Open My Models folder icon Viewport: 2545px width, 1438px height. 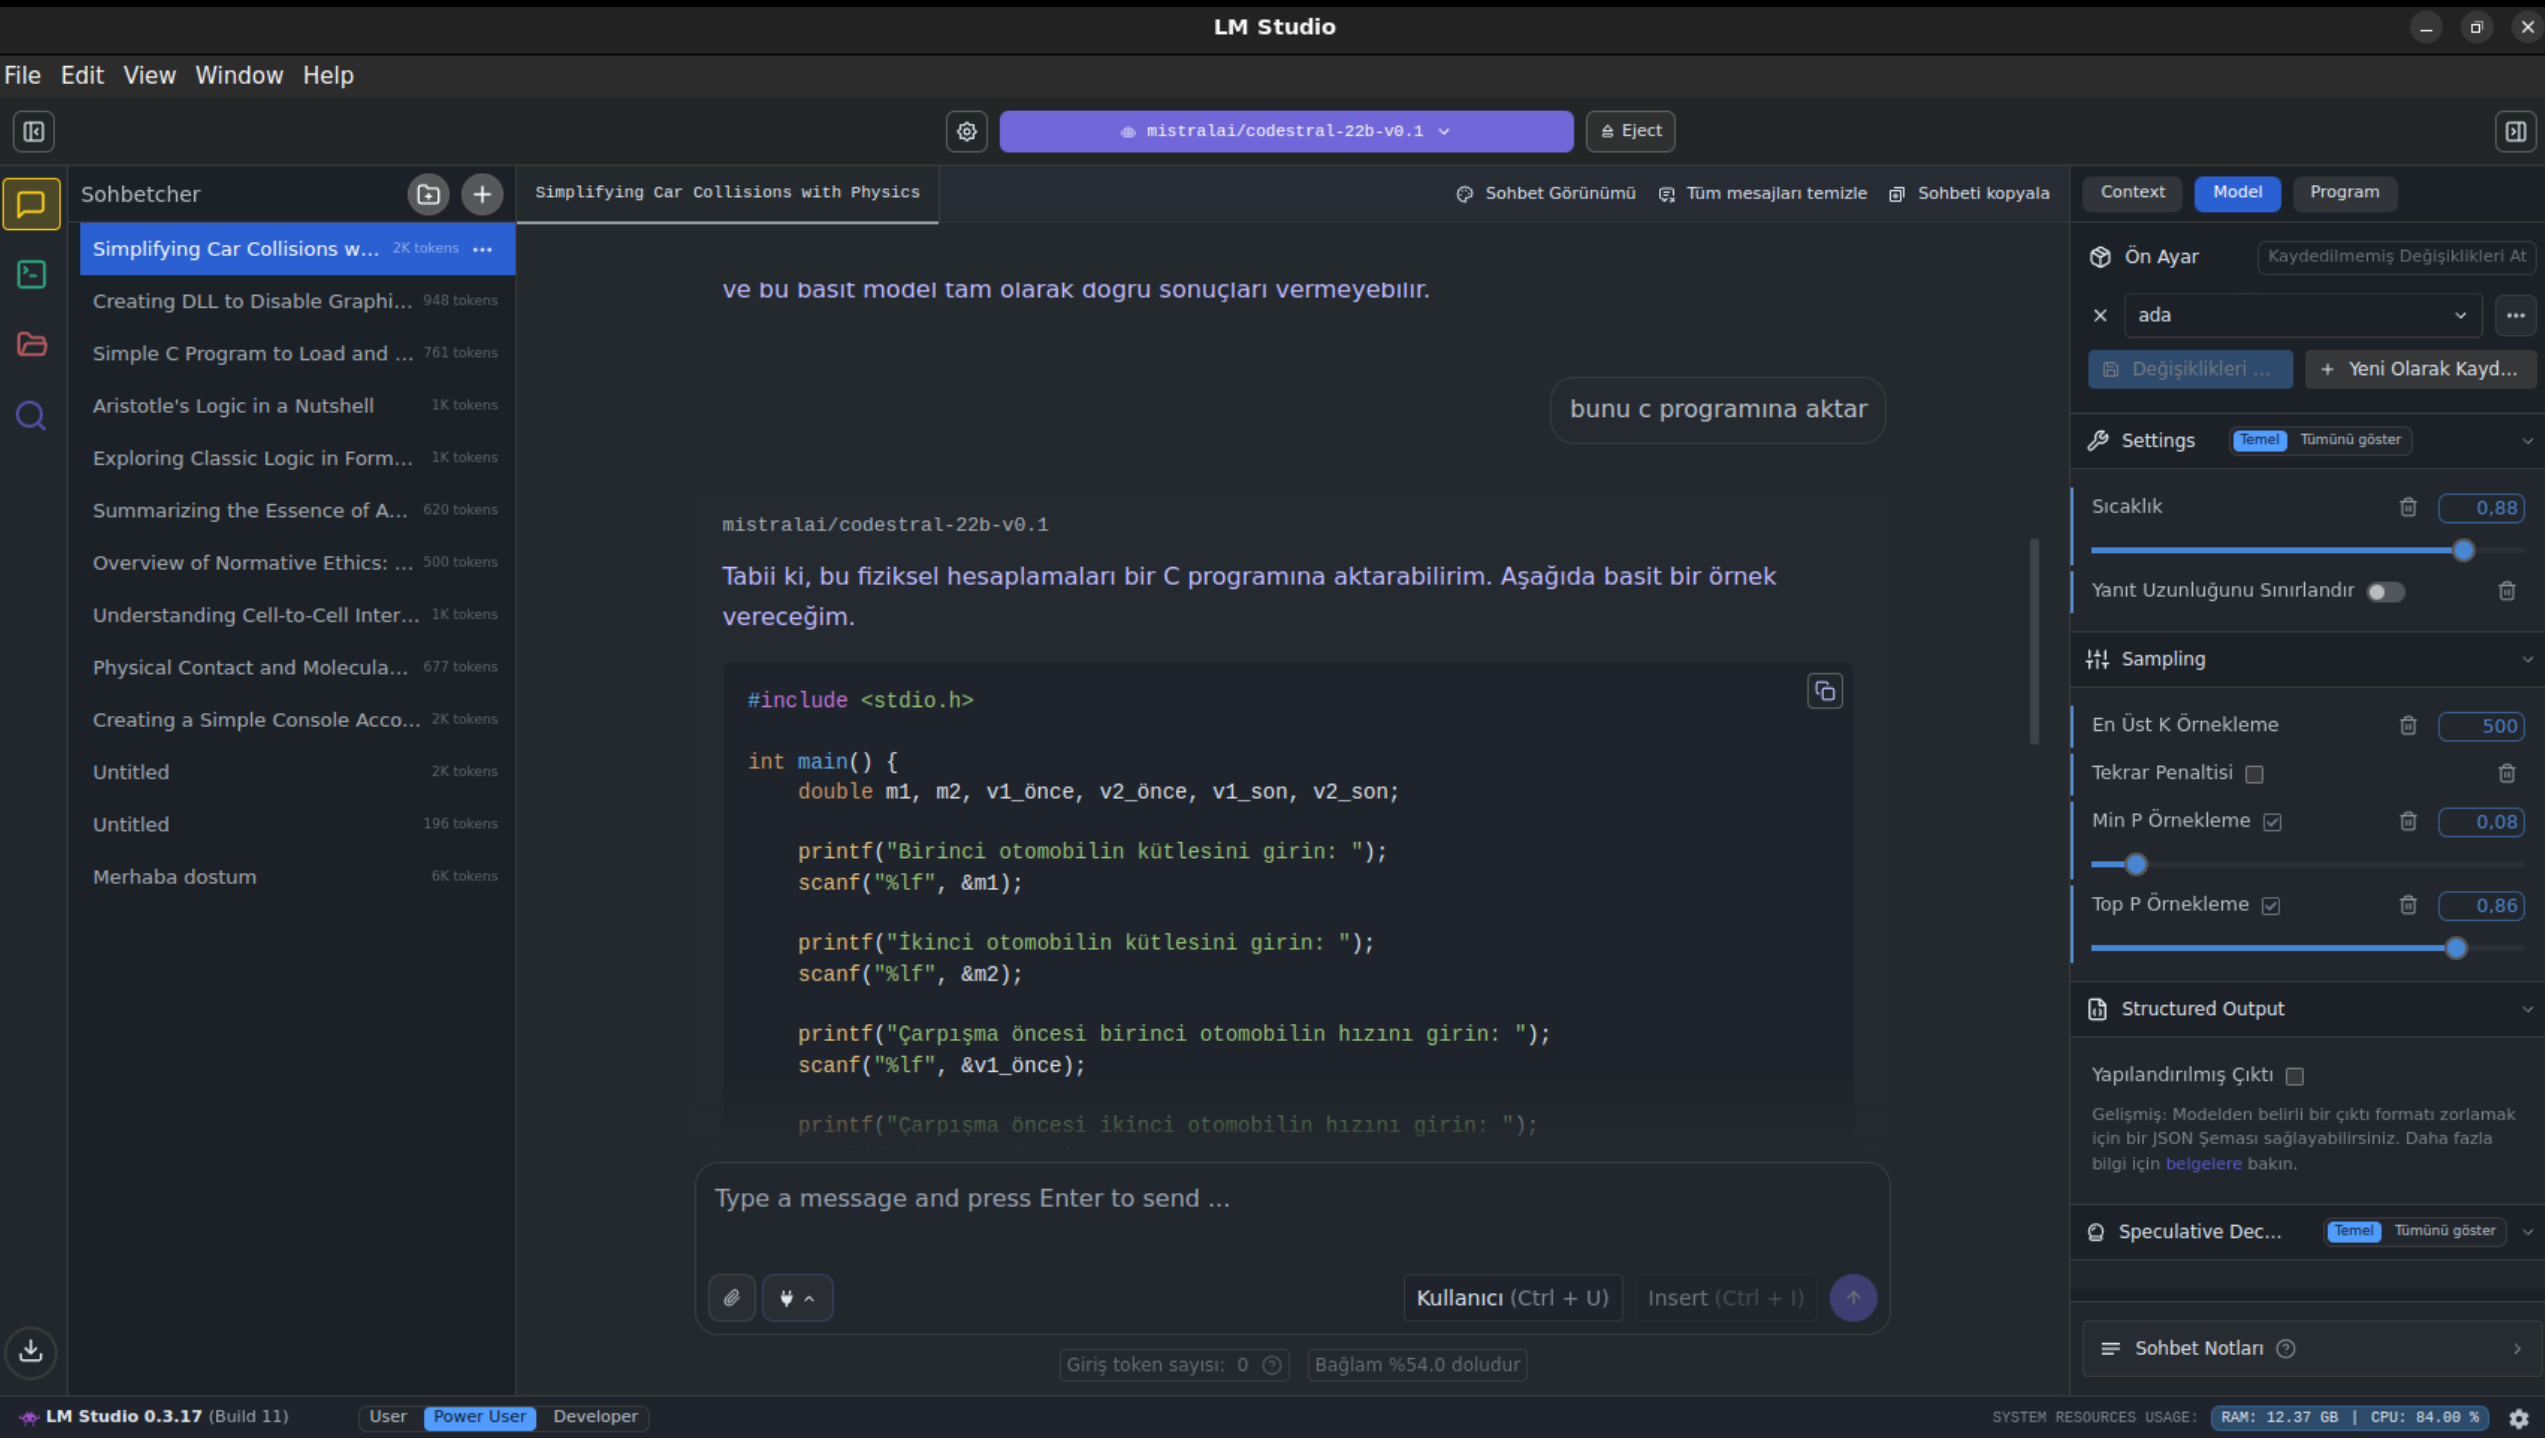32,344
